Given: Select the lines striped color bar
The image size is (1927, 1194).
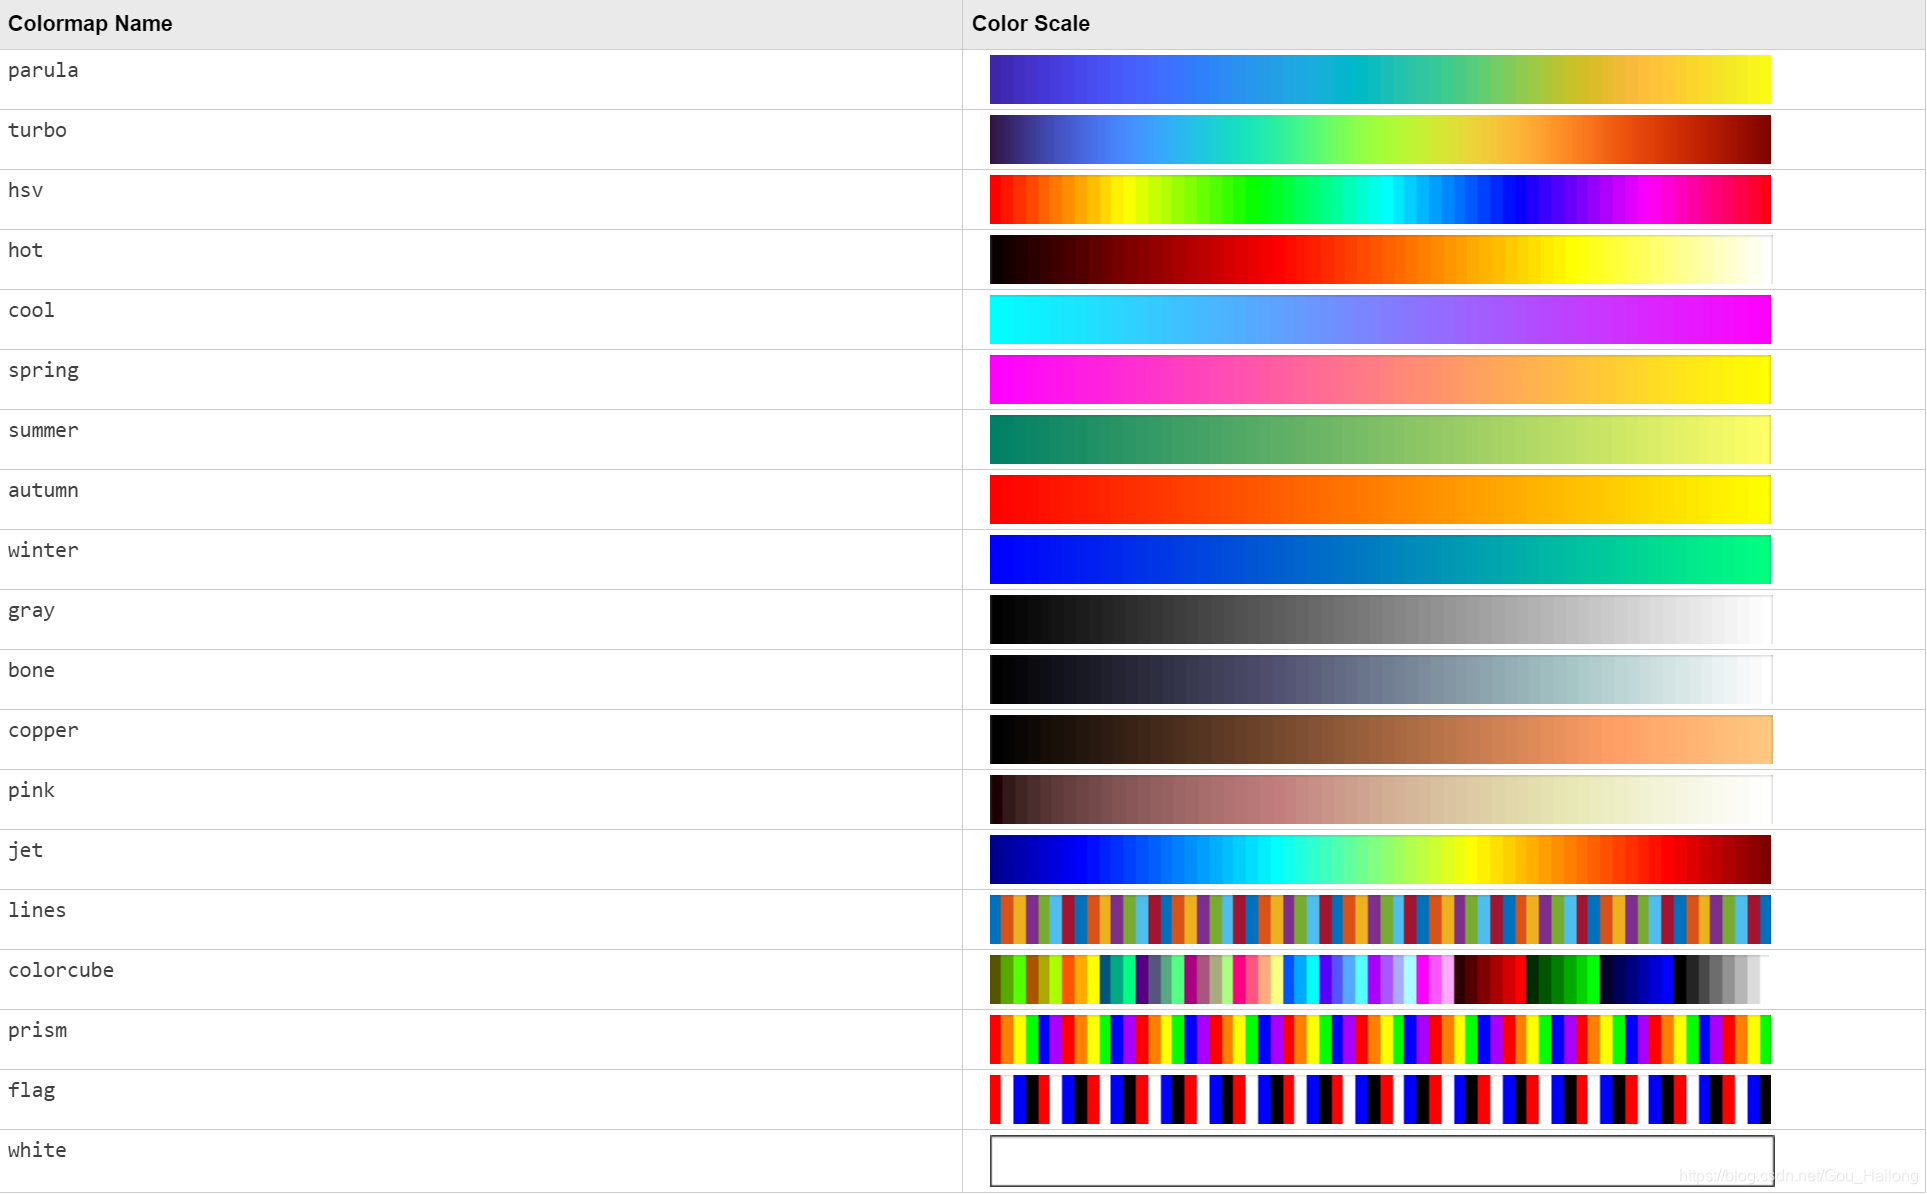Looking at the screenshot, I should coord(1379,920).
